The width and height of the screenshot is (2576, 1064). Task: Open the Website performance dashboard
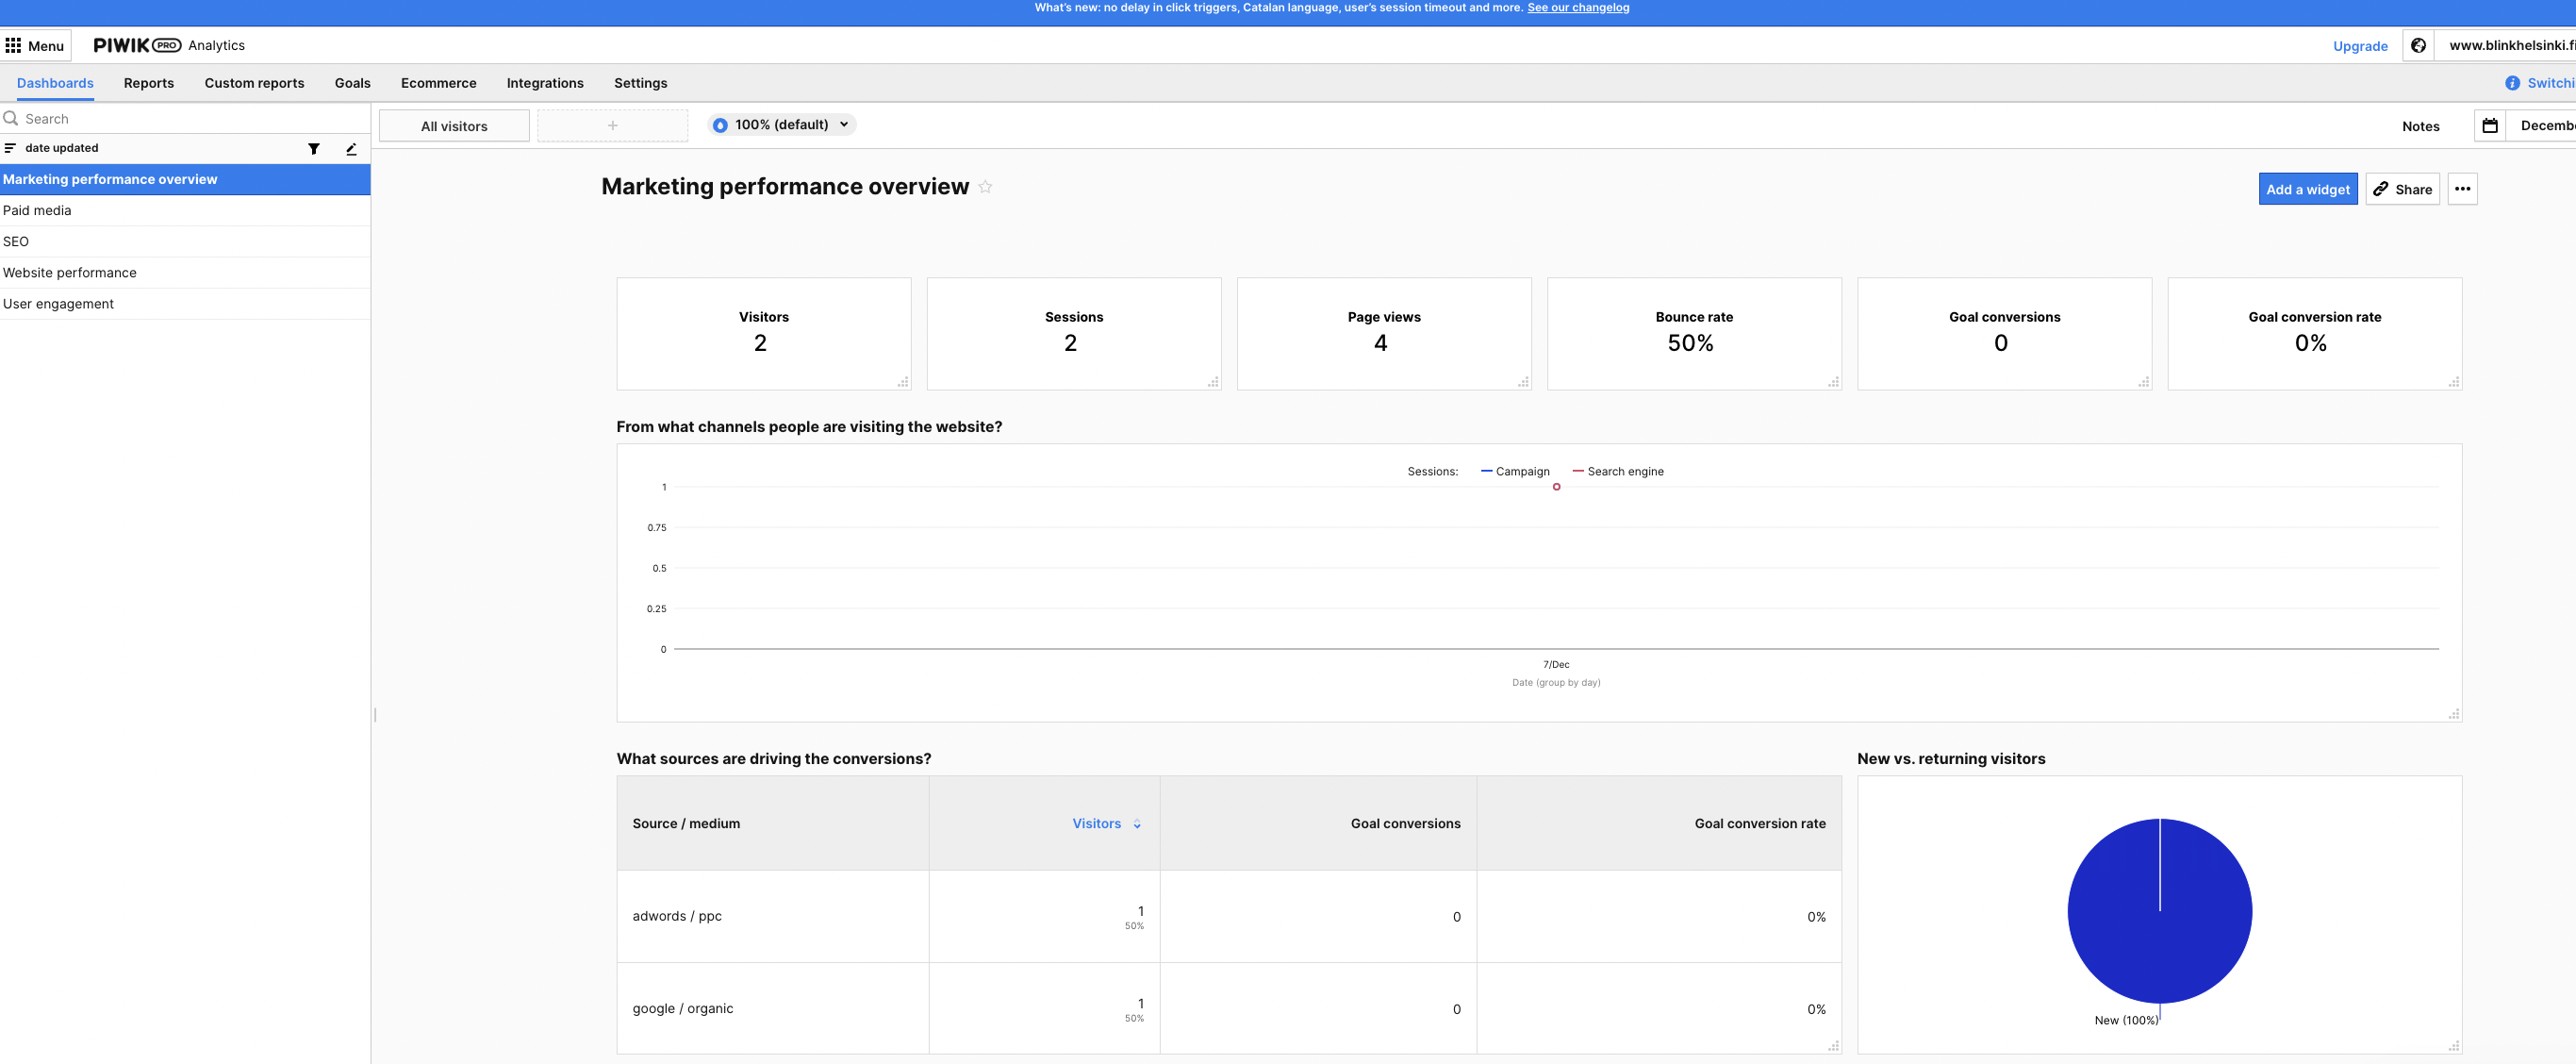(x=185, y=272)
